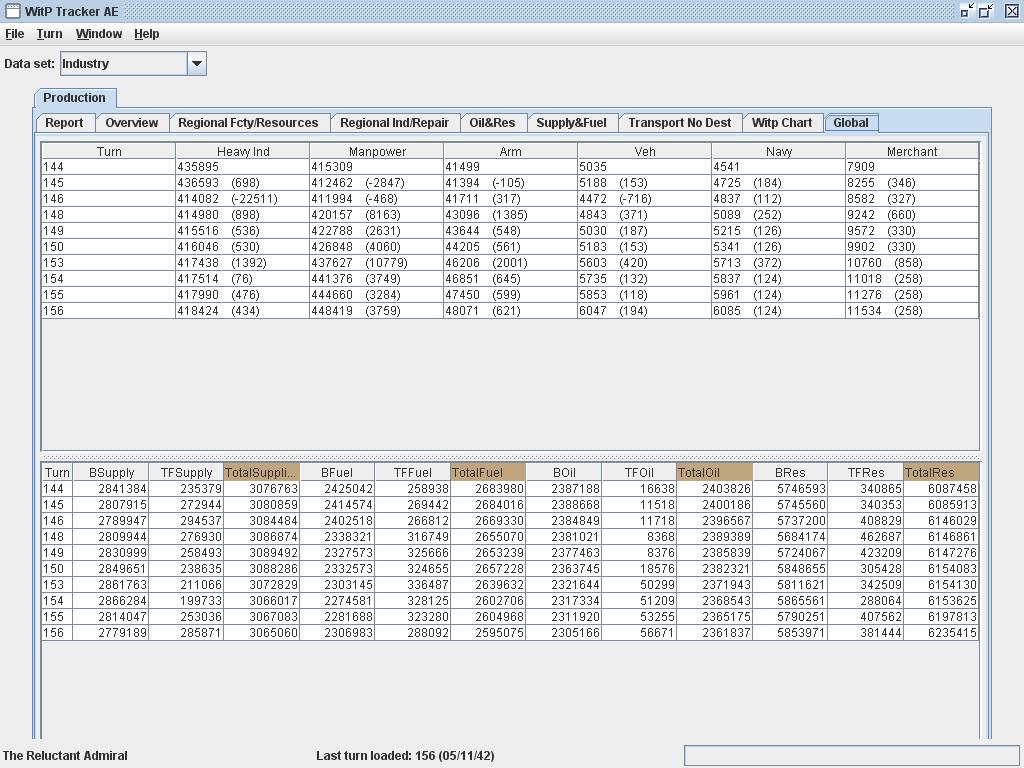Viewport: 1024px width, 768px height.
Task: Click The Reluctant Admiral status text
Action: pyautogui.click(x=65, y=756)
